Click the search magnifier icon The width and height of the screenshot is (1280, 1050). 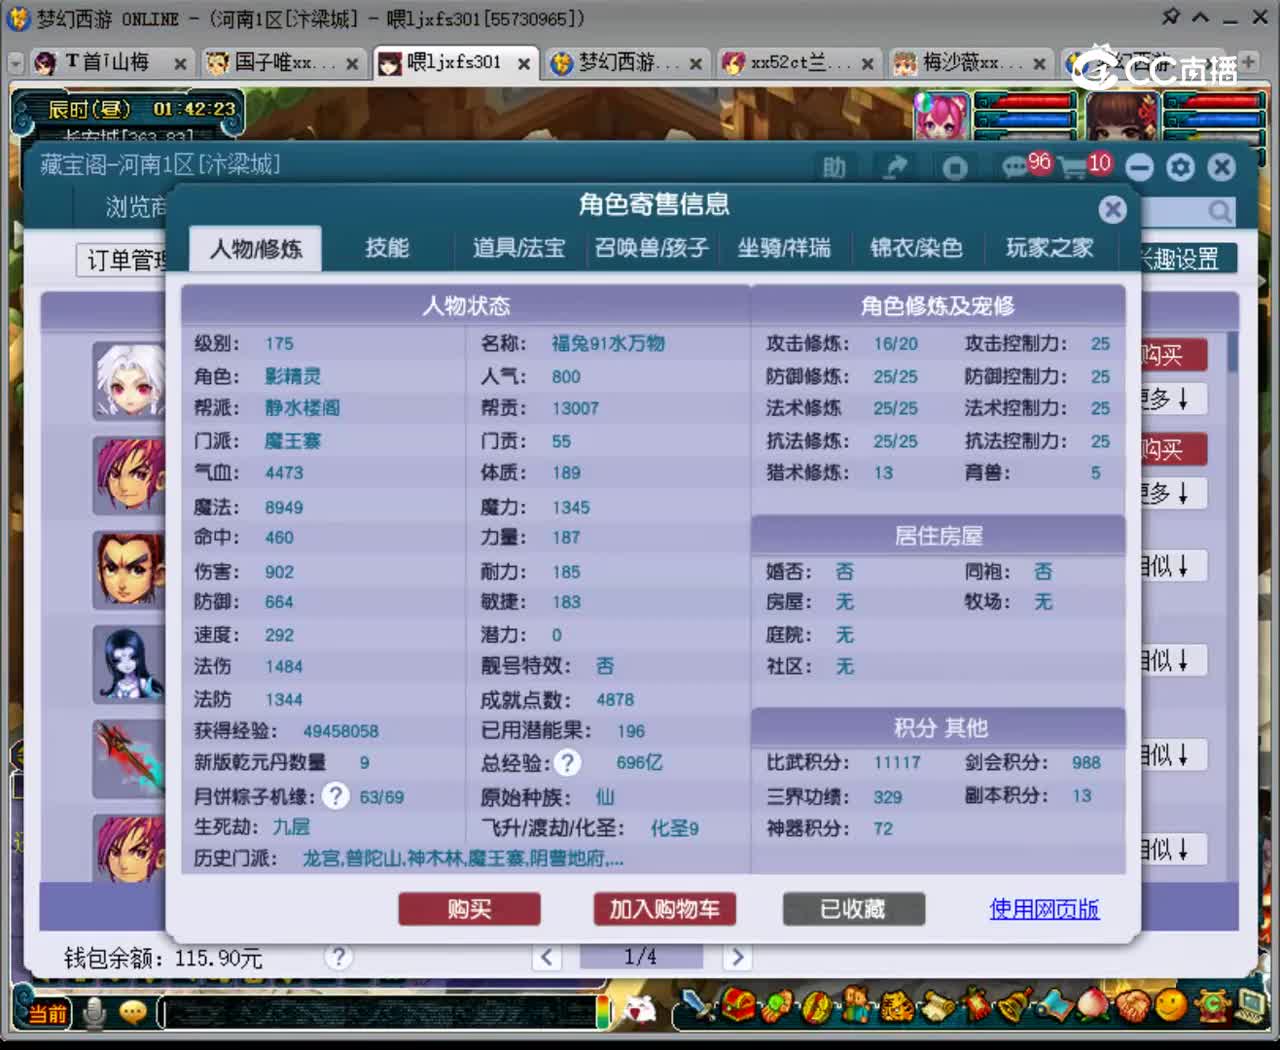point(1219,211)
